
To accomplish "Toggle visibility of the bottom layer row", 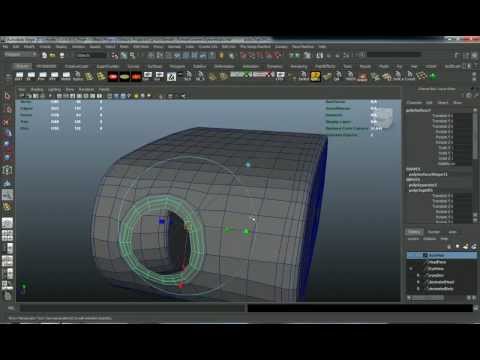I will pos(418,289).
